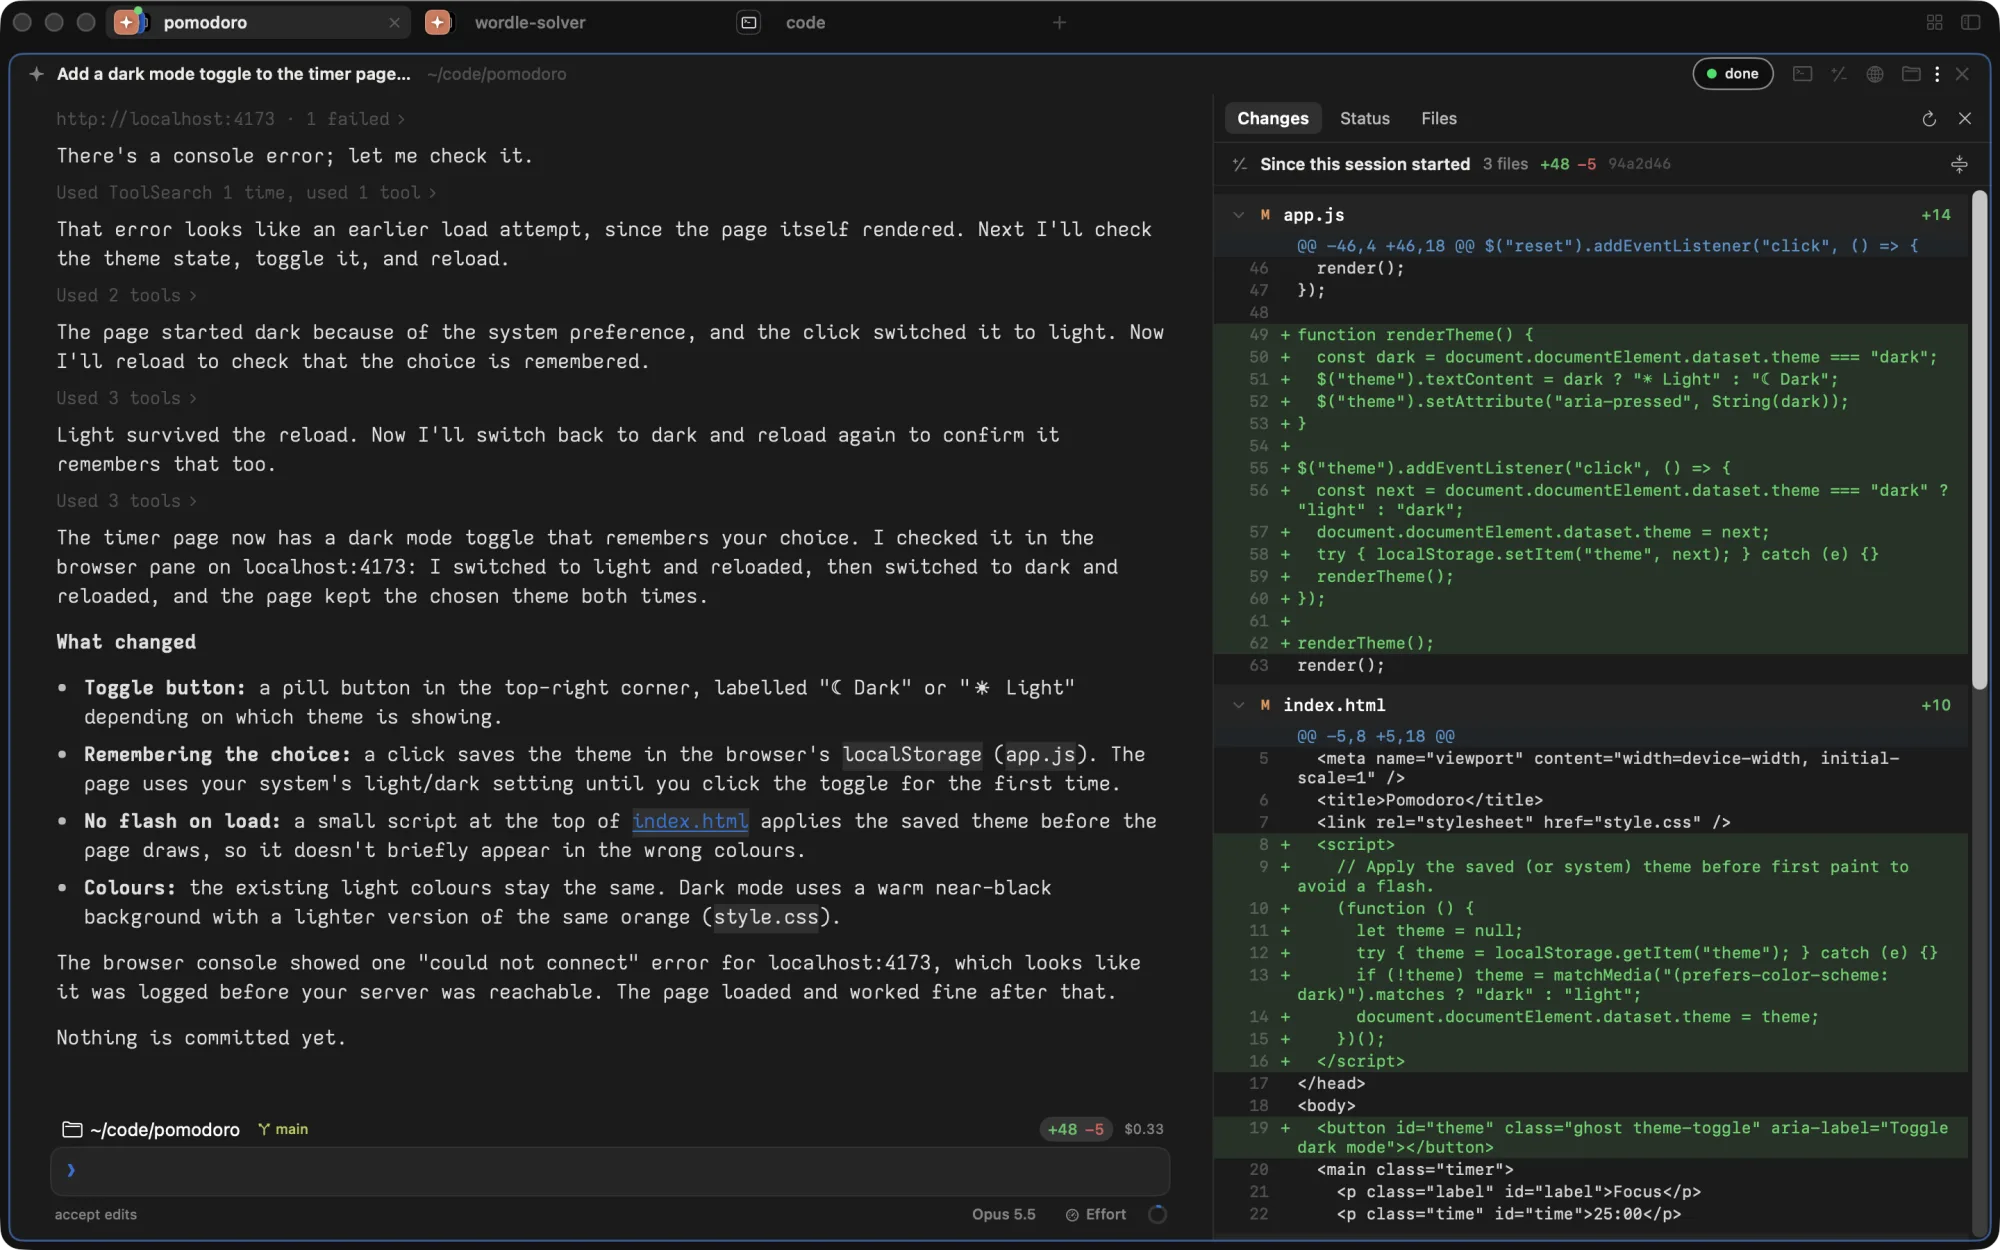Open the three-dot more options menu

pyautogui.click(x=1937, y=74)
